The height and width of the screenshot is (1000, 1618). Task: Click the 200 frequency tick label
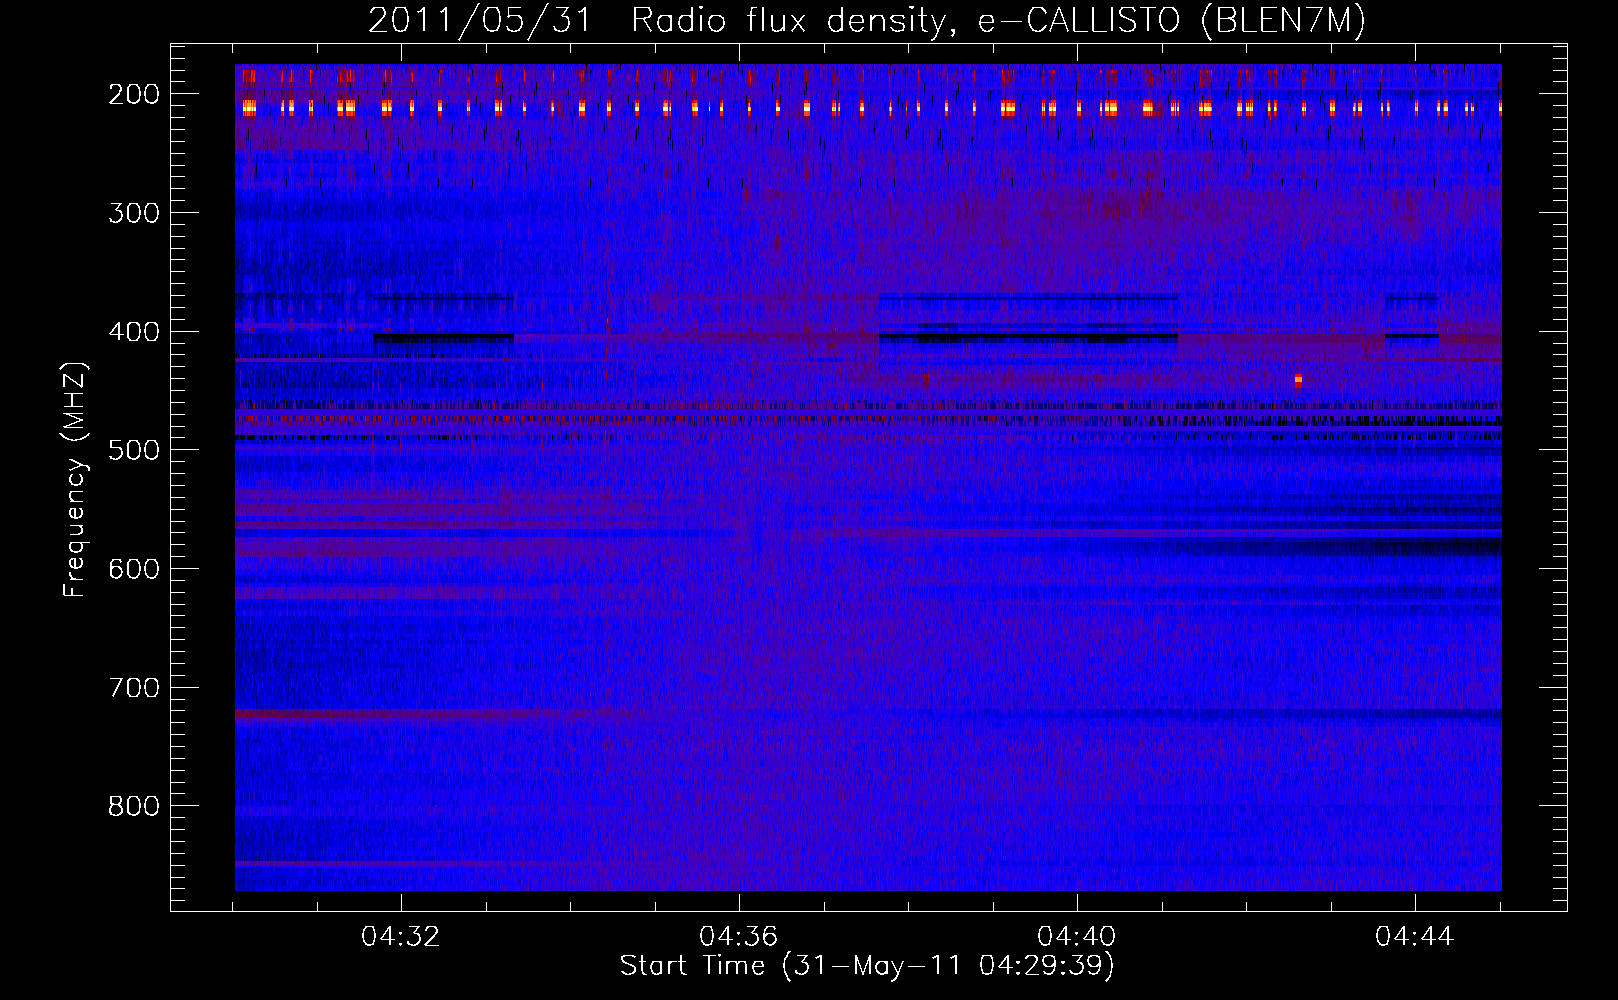pos(134,94)
